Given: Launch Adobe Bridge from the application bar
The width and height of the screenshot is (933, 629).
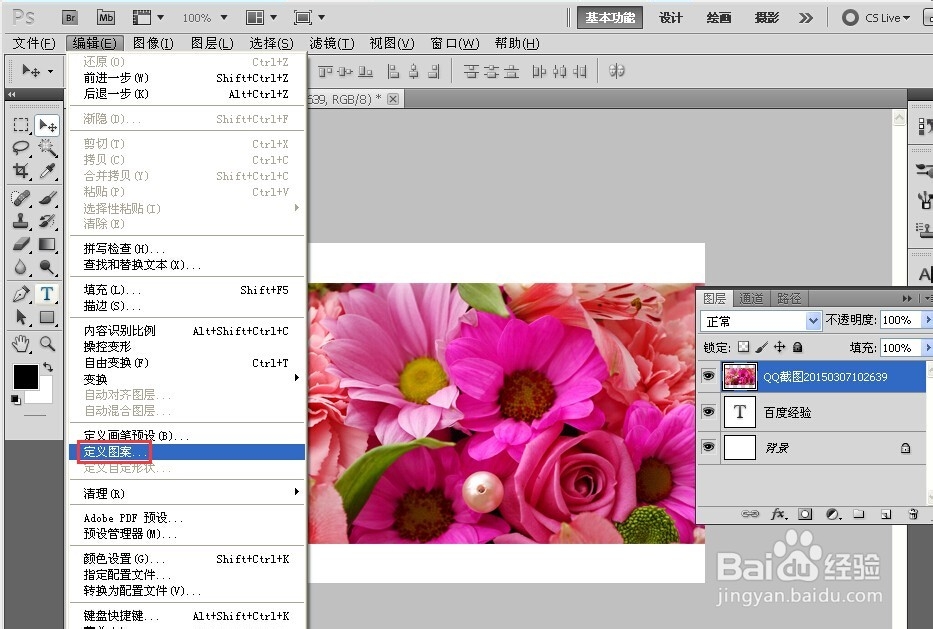Looking at the screenshot, I should coord(70,17).
